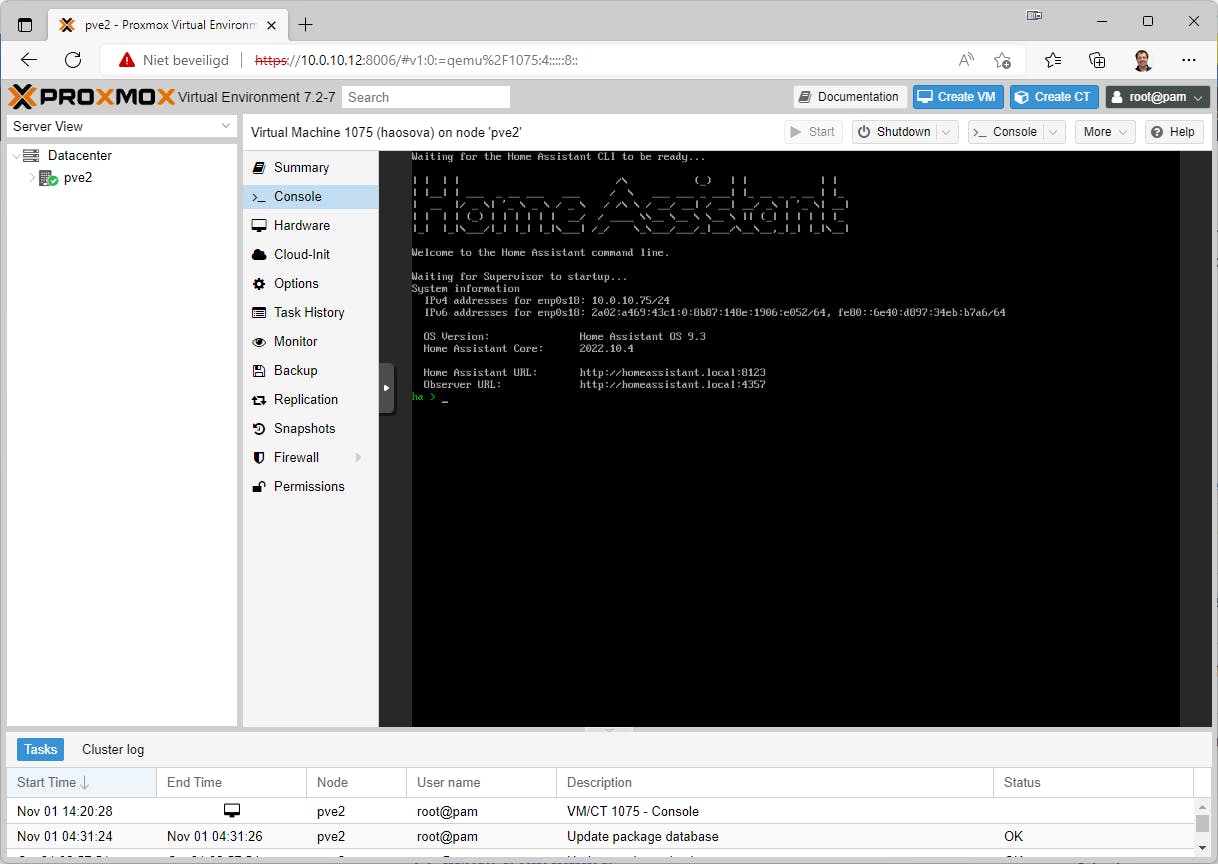Select Datacenter in the tree
The image size is (1218, 864).
[80, 155]
